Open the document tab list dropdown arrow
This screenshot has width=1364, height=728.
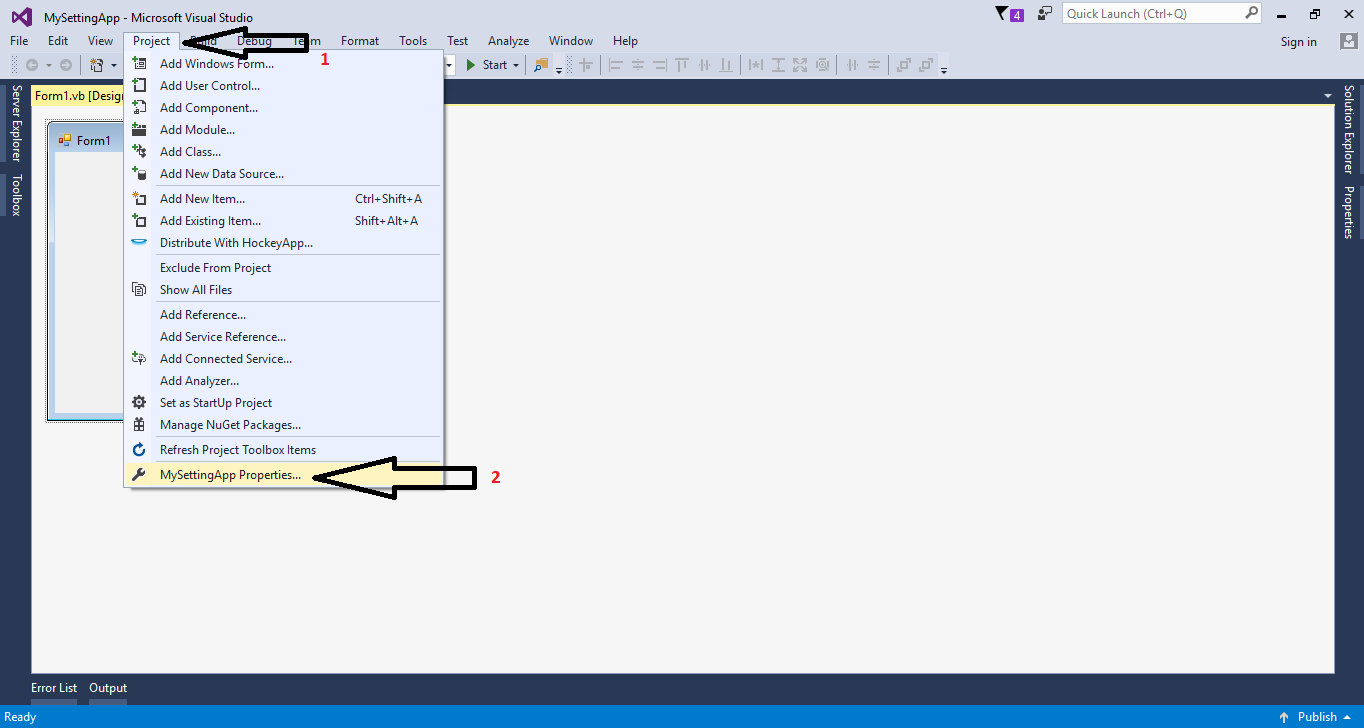point(1328,96)
